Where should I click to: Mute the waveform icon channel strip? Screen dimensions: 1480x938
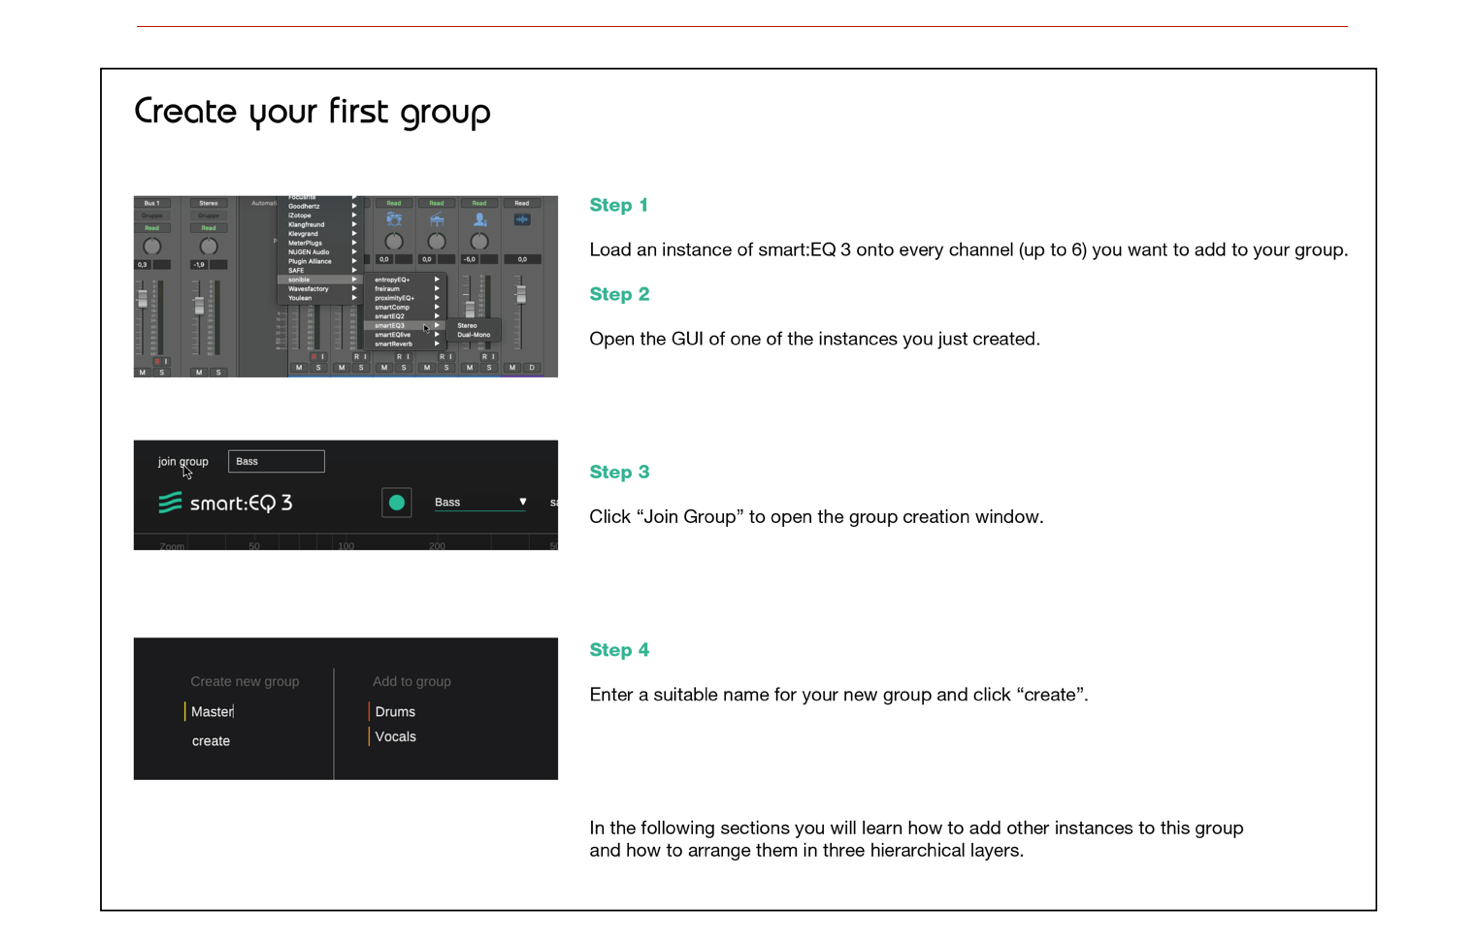(x=512, y=367)
